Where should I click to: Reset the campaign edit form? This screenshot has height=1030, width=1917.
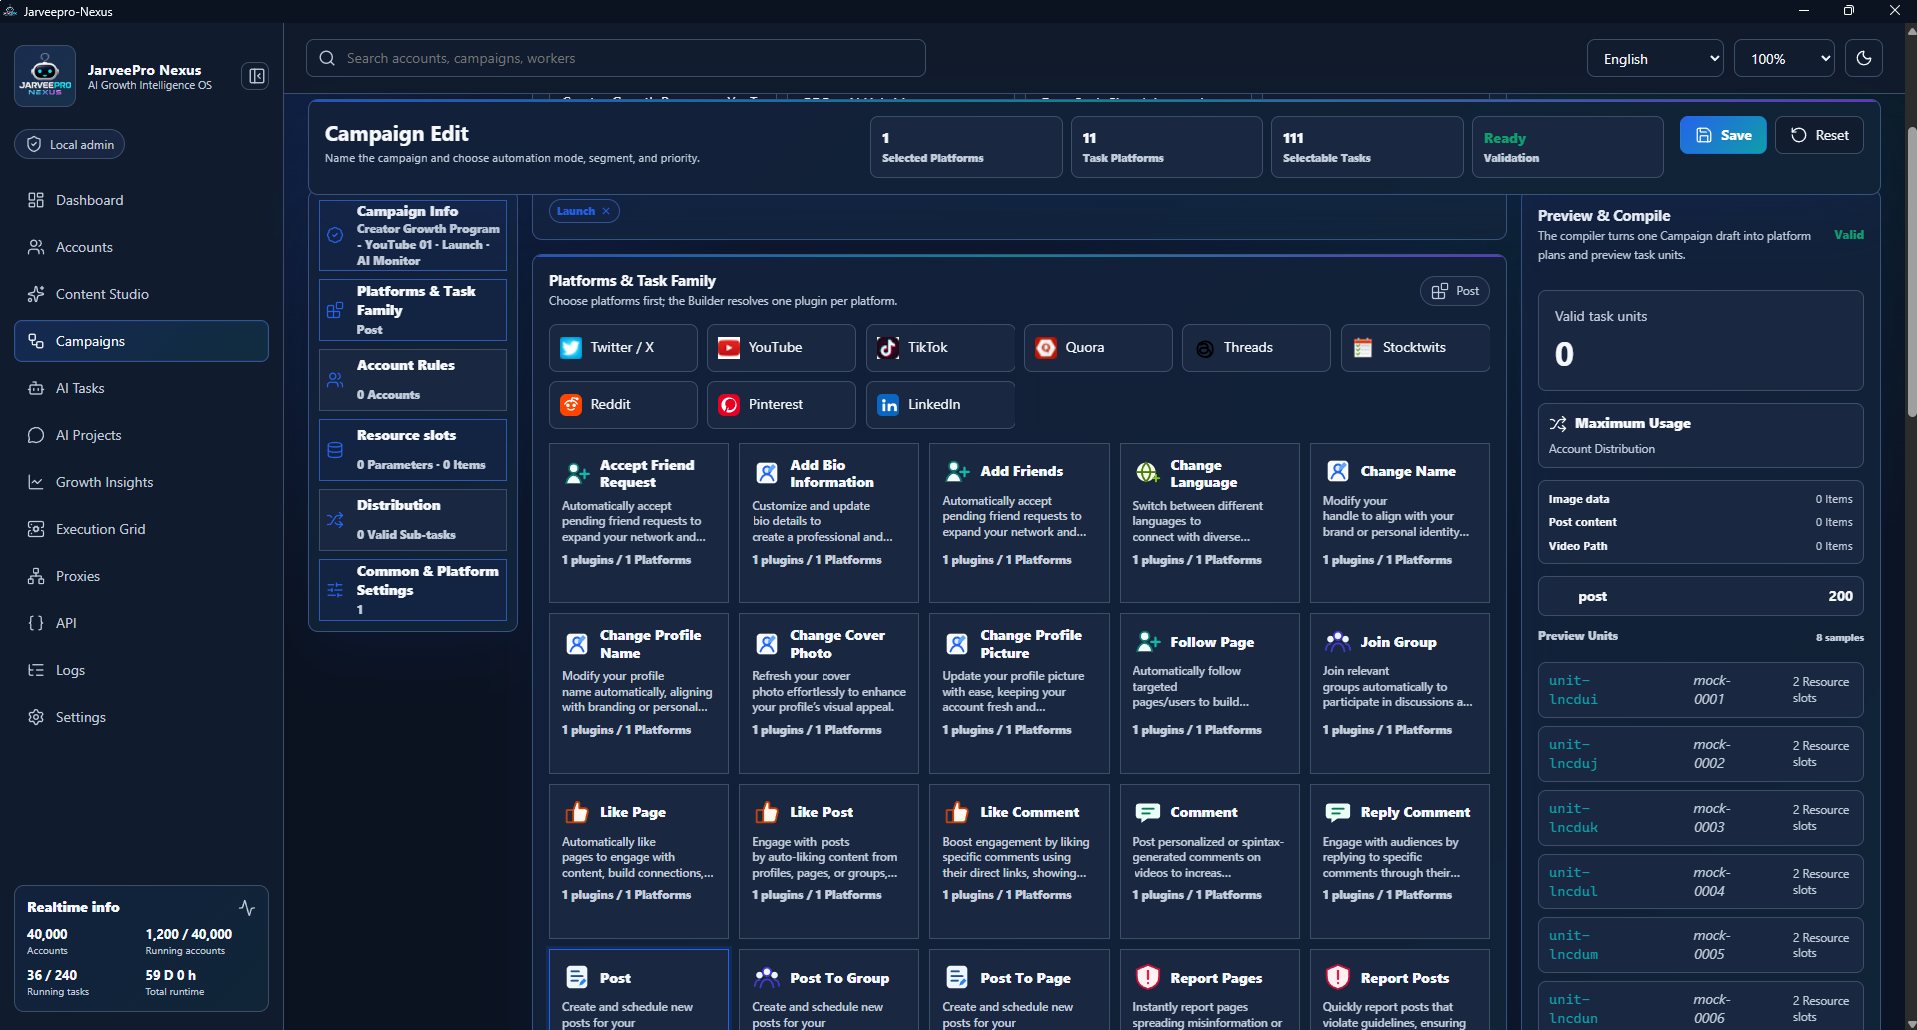(x=1819, y=135)
